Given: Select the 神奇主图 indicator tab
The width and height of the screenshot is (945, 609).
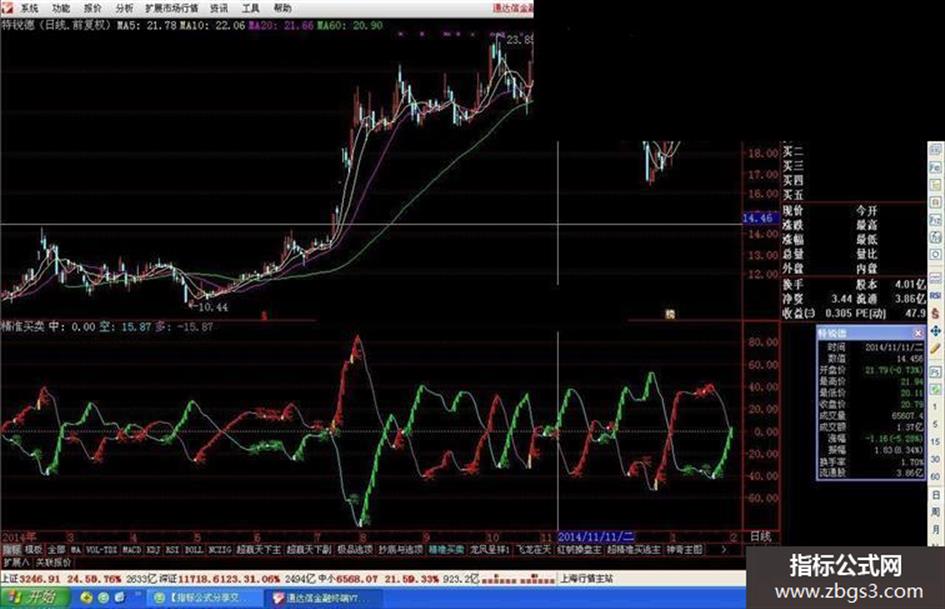Looking at the screenshot, I should coord(684,549).
